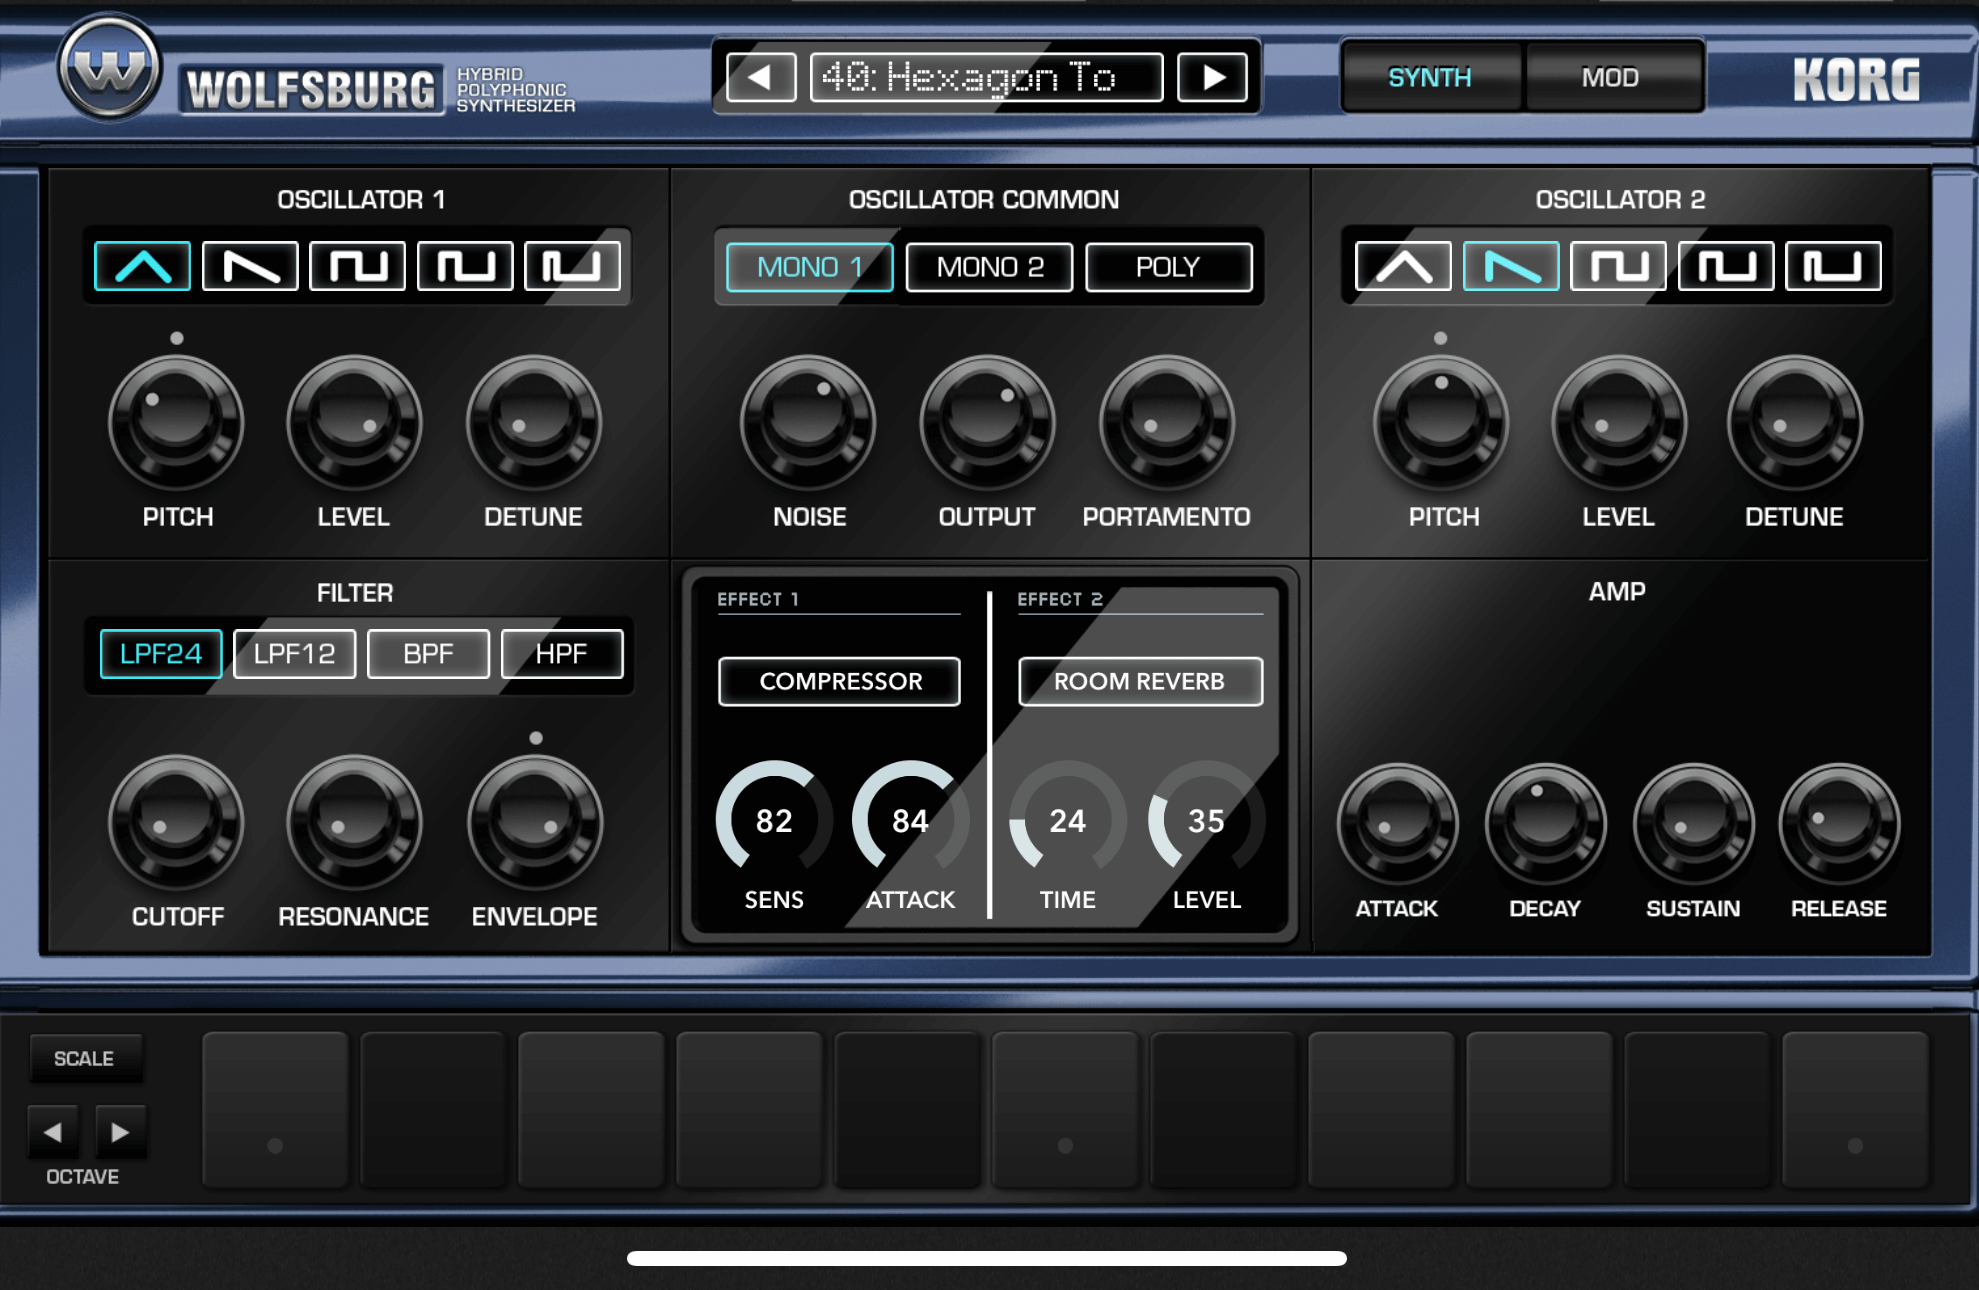This screenshot has height=1290, width=1979.
Task: Switch voice mode to POLY
Action: [x=1167, y=267]
